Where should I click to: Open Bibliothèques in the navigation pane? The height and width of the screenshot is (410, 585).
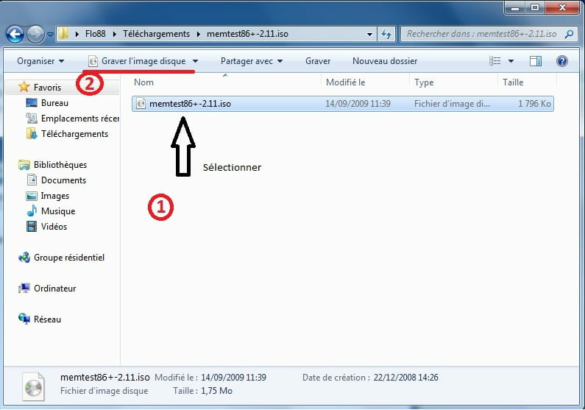pos(60,165)
